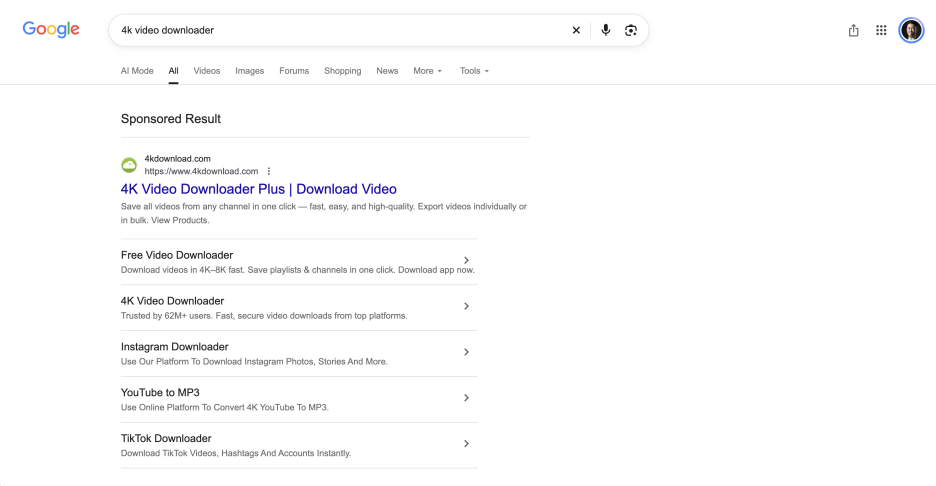Open the Google logo homepage

pos(51,29)
